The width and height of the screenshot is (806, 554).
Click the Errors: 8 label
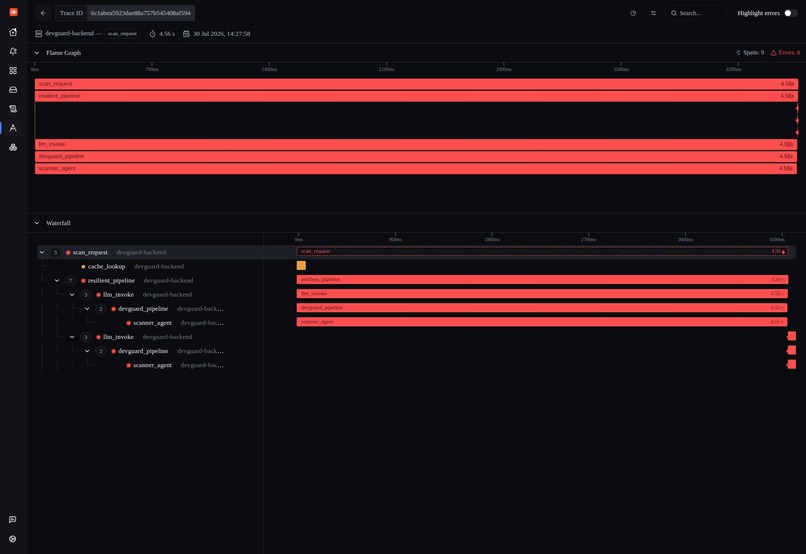point(789,52)
